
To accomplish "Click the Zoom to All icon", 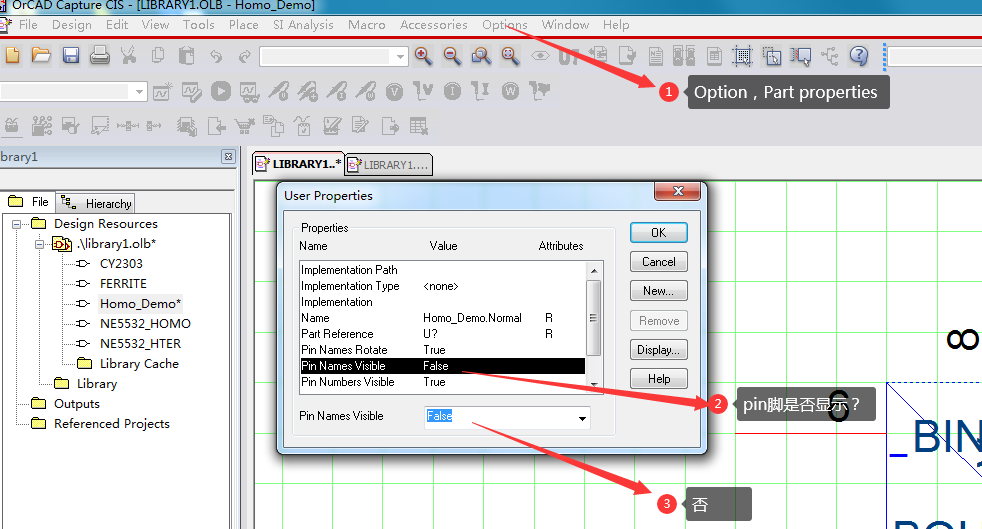I will coord(510,56).
